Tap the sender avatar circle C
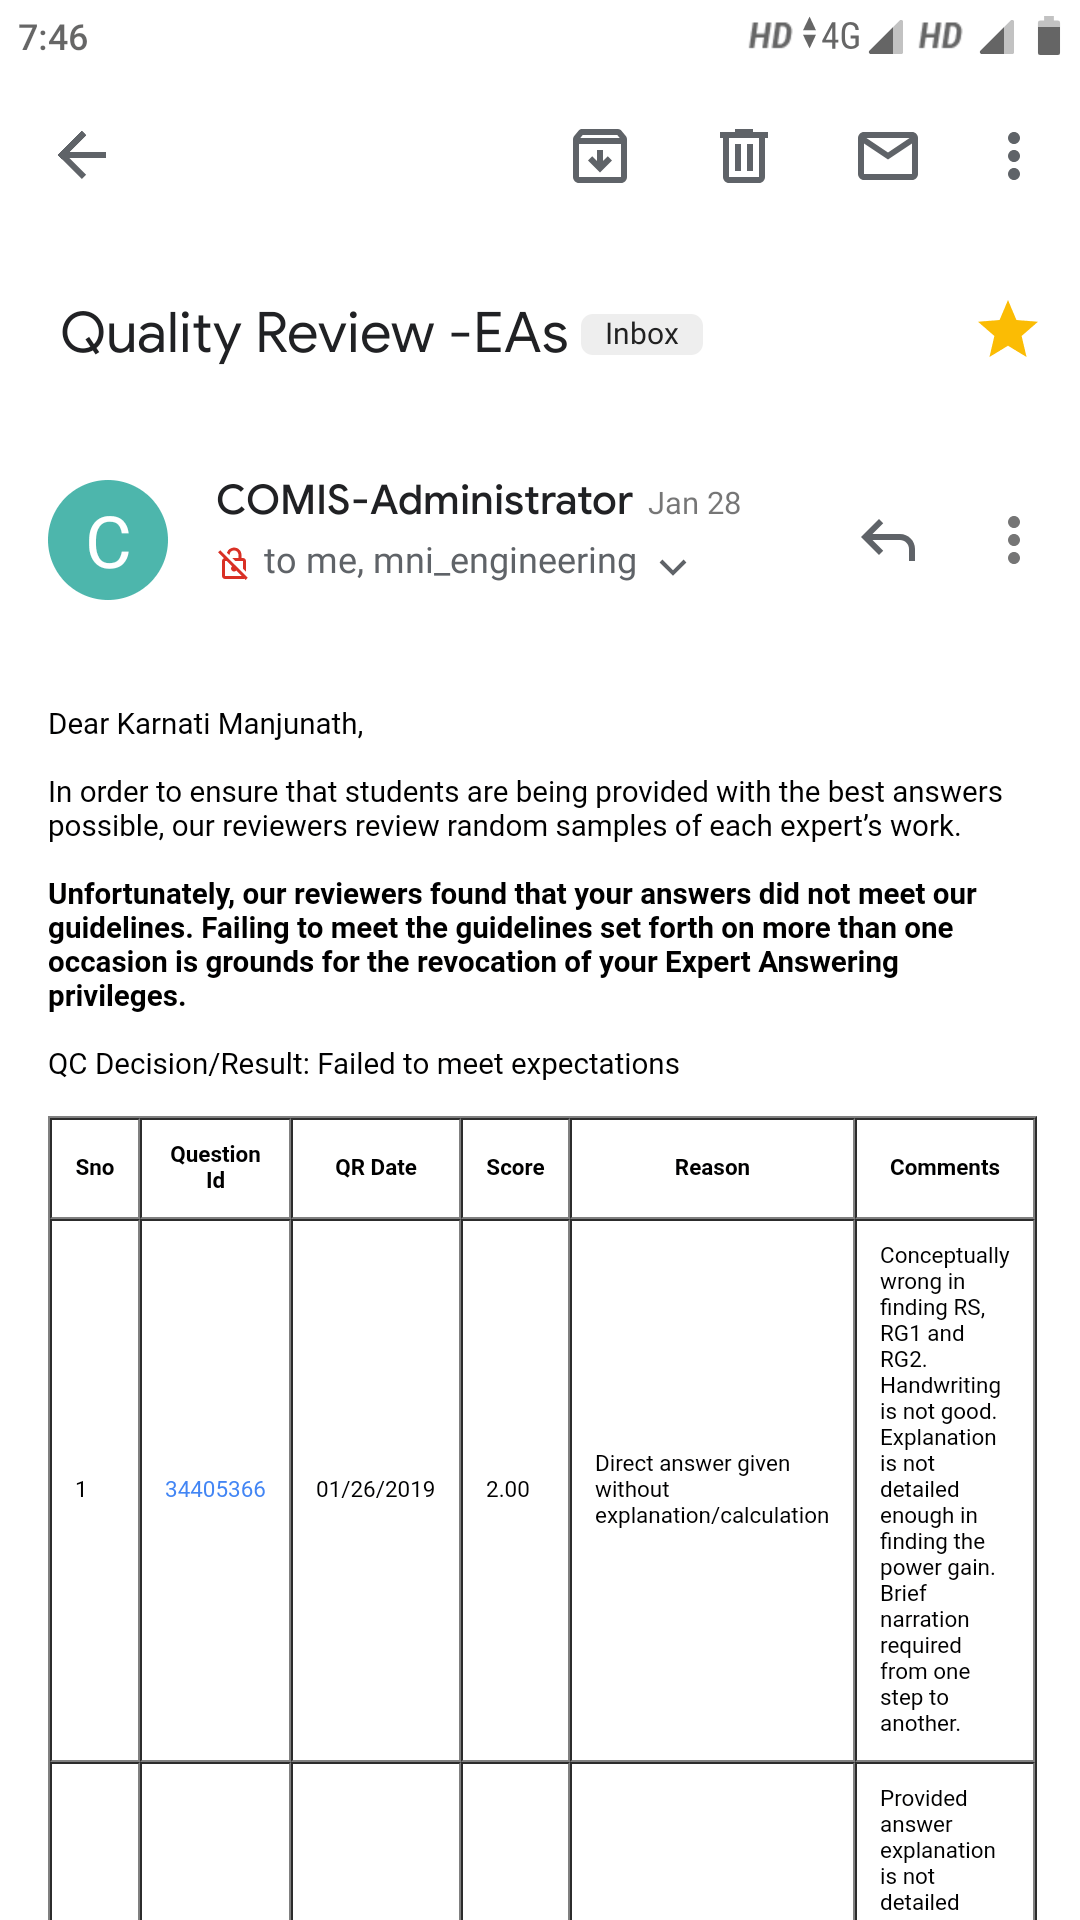 click(x=108, y=540)
